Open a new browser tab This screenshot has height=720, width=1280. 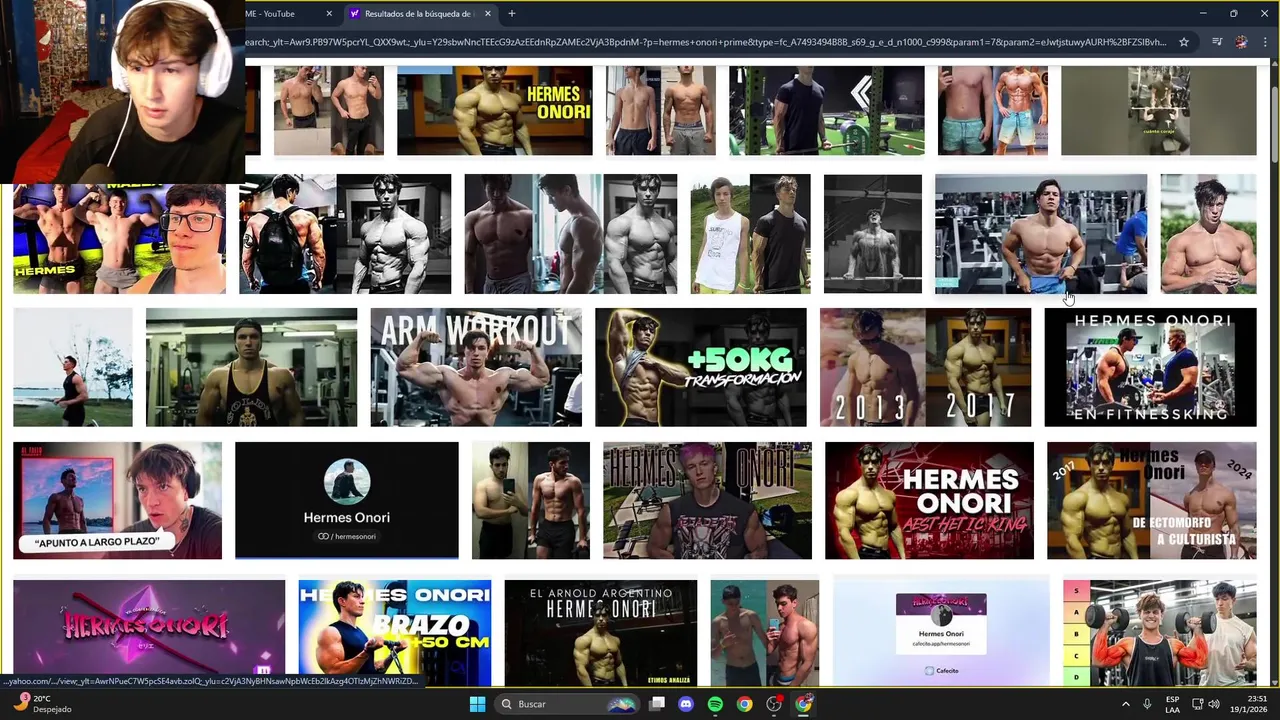(511, 14)
